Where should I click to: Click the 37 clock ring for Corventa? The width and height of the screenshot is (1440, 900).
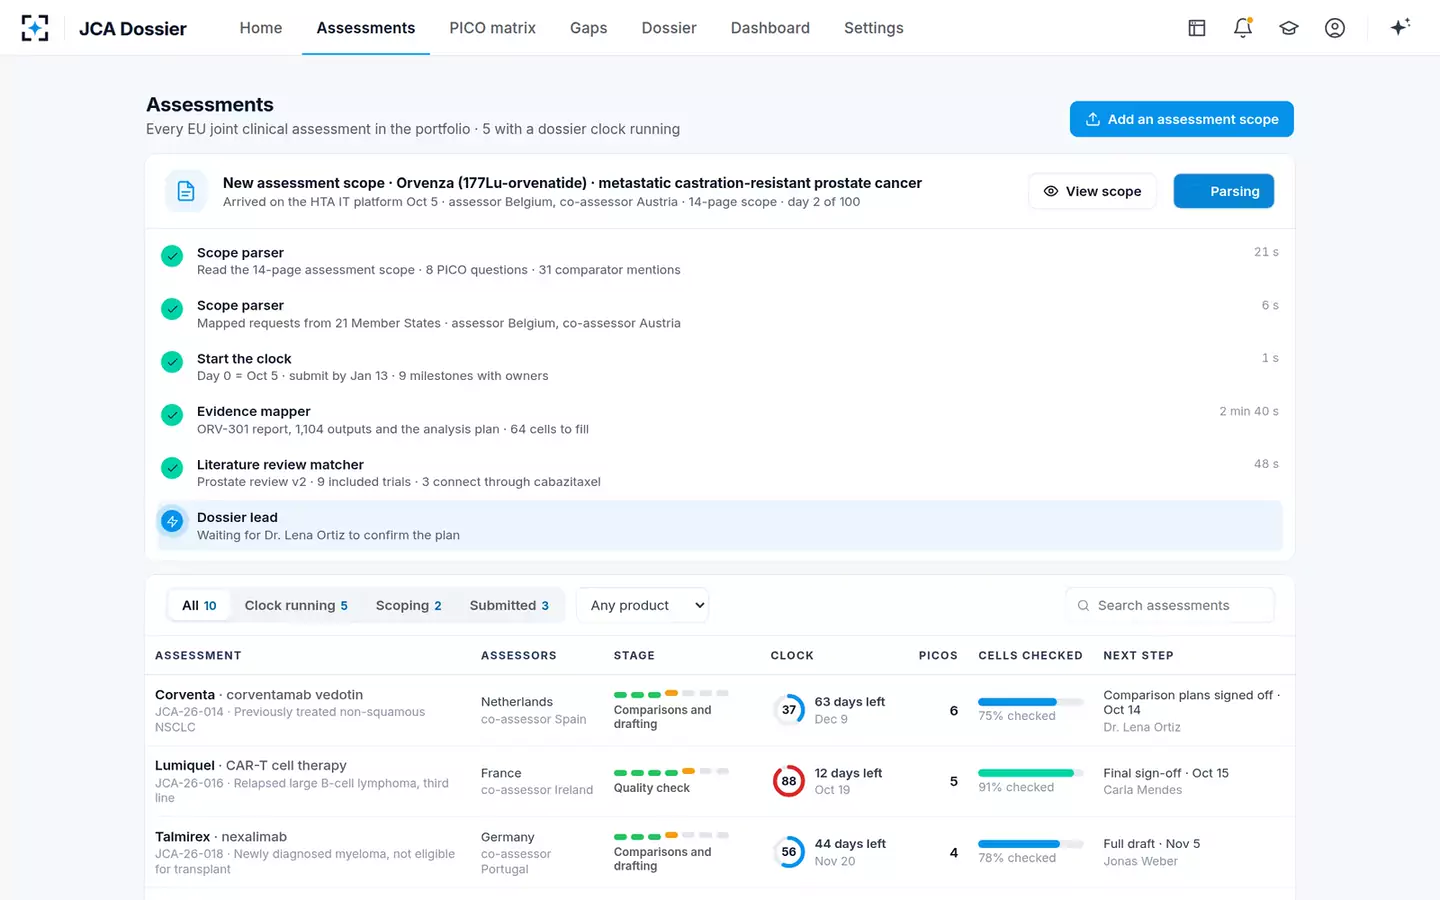click(789, 710)
